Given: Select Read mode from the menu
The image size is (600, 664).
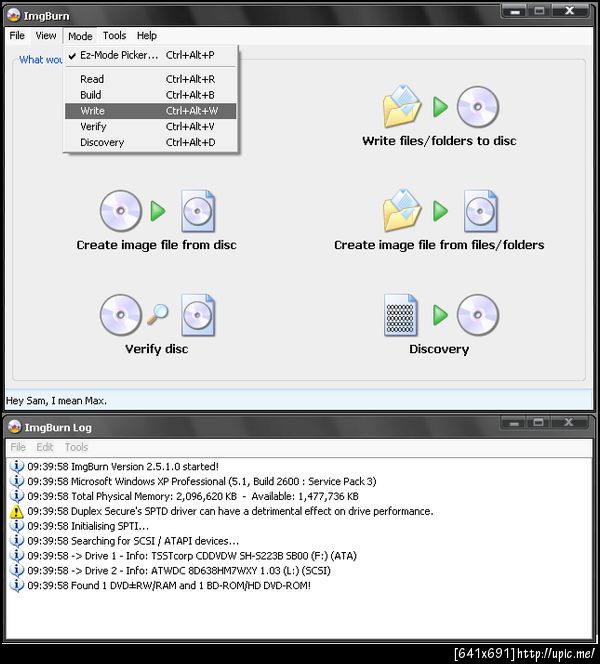Looking at the screenshot, I should point(150,79).
